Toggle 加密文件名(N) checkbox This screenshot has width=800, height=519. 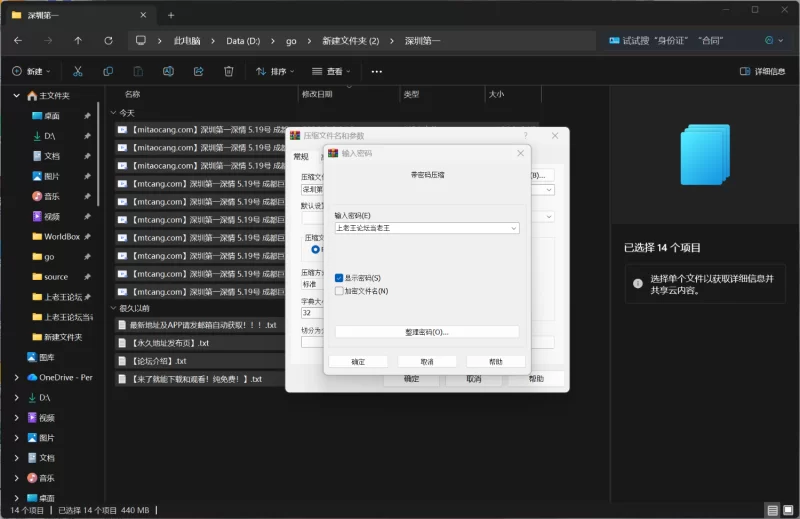coord(339,291)
